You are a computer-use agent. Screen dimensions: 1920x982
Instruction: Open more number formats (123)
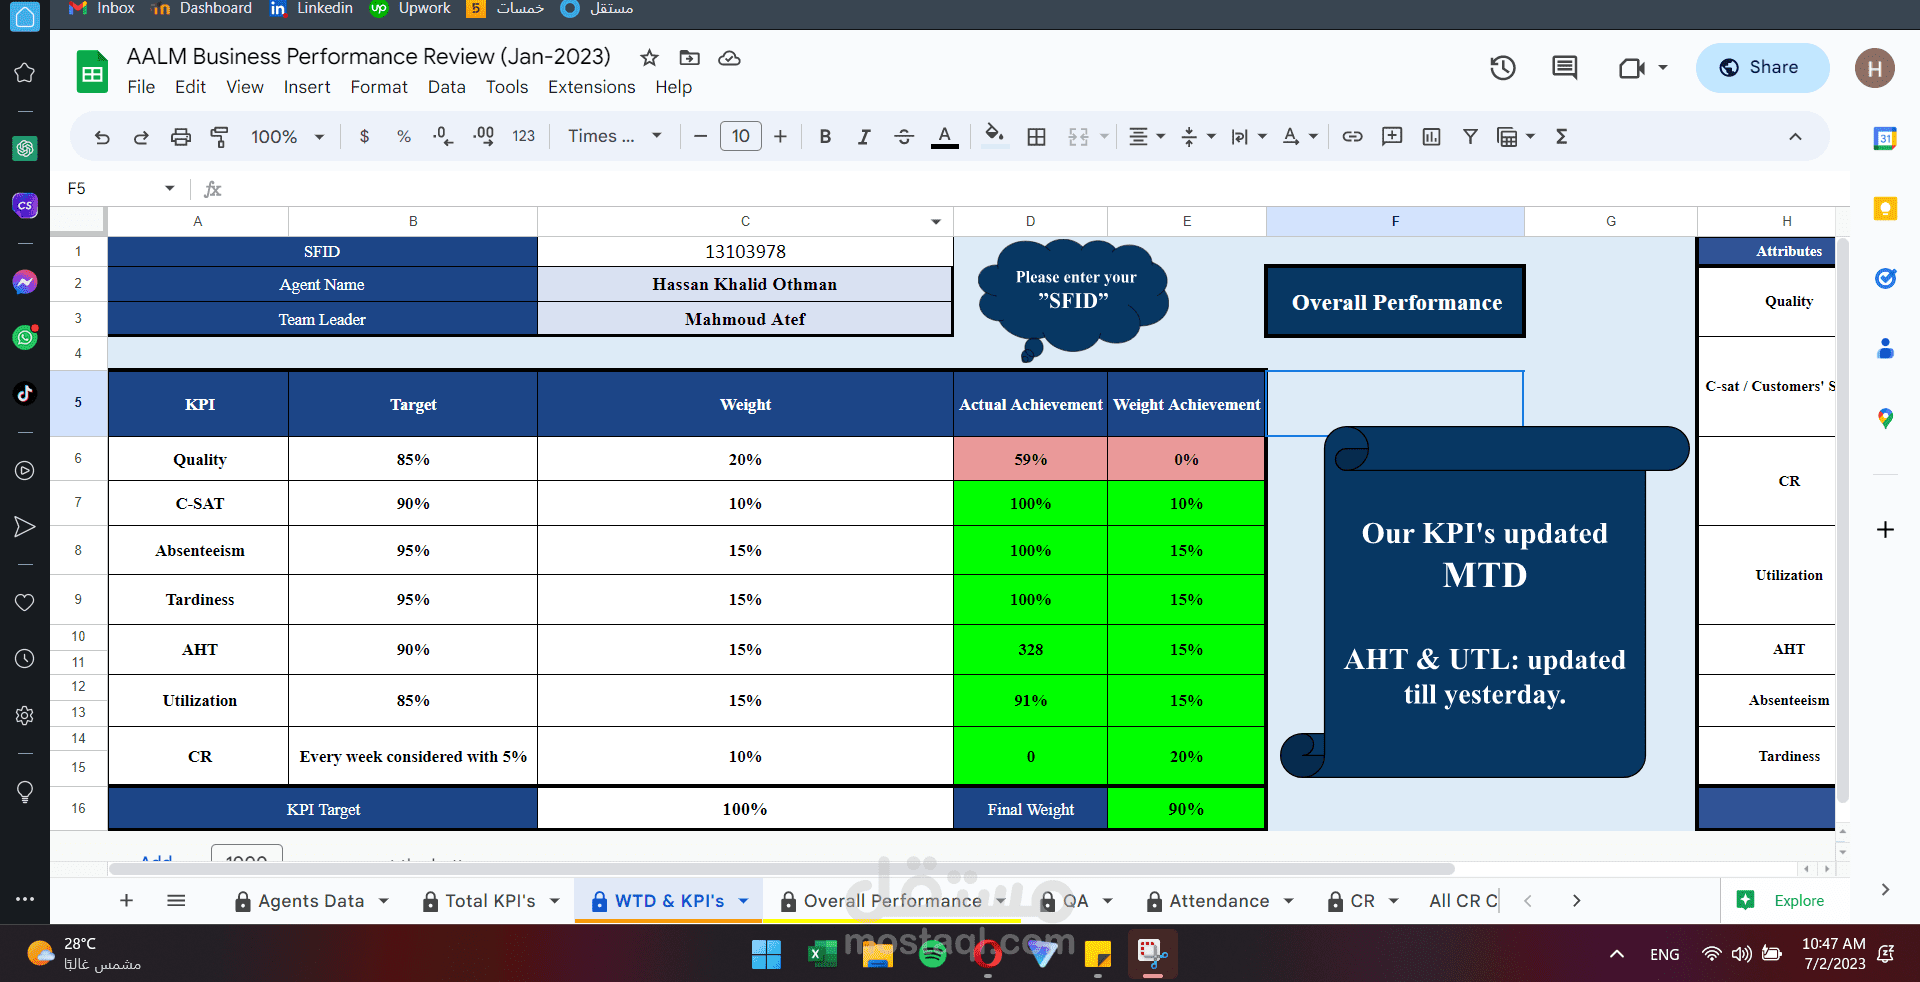523,137
